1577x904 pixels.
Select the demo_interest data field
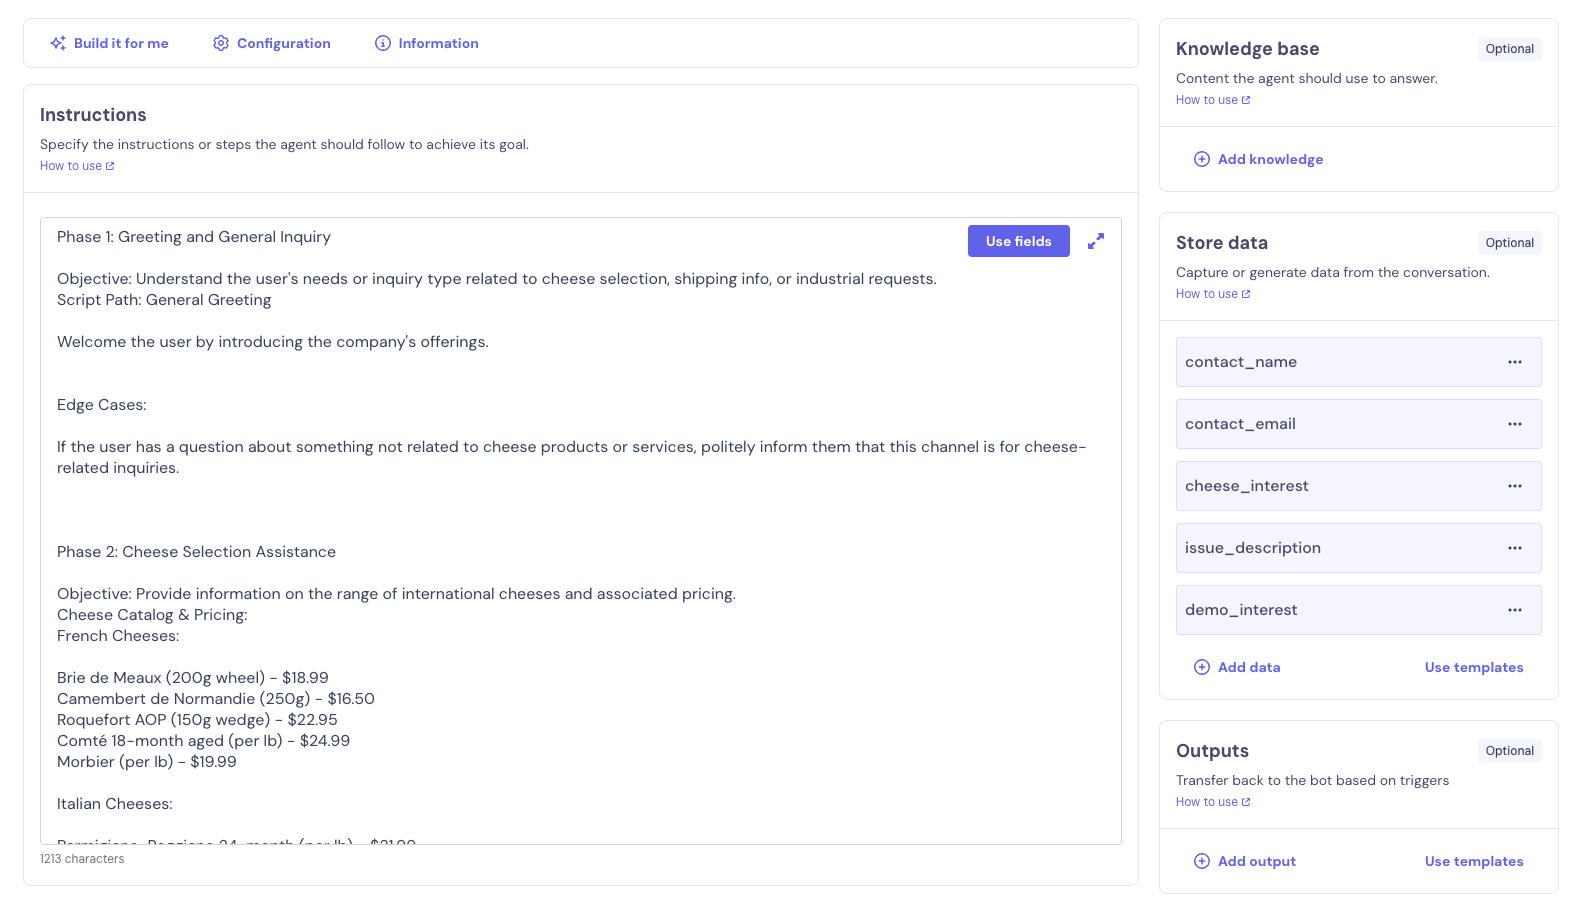coord(1358,610)
